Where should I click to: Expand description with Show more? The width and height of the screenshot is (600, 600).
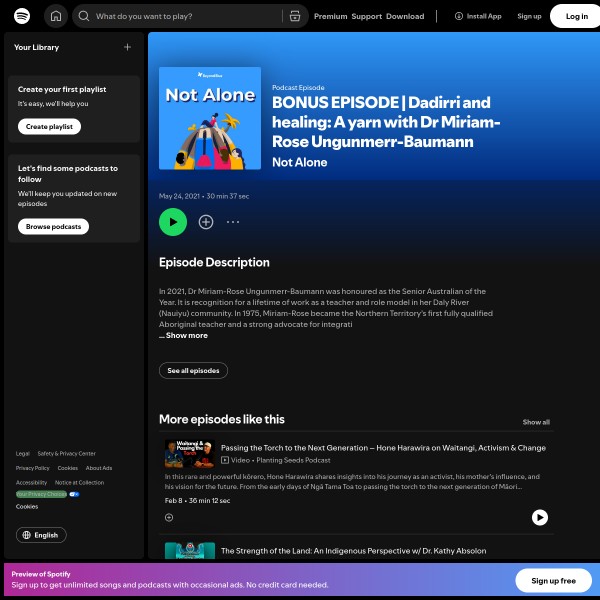(186, 336)
